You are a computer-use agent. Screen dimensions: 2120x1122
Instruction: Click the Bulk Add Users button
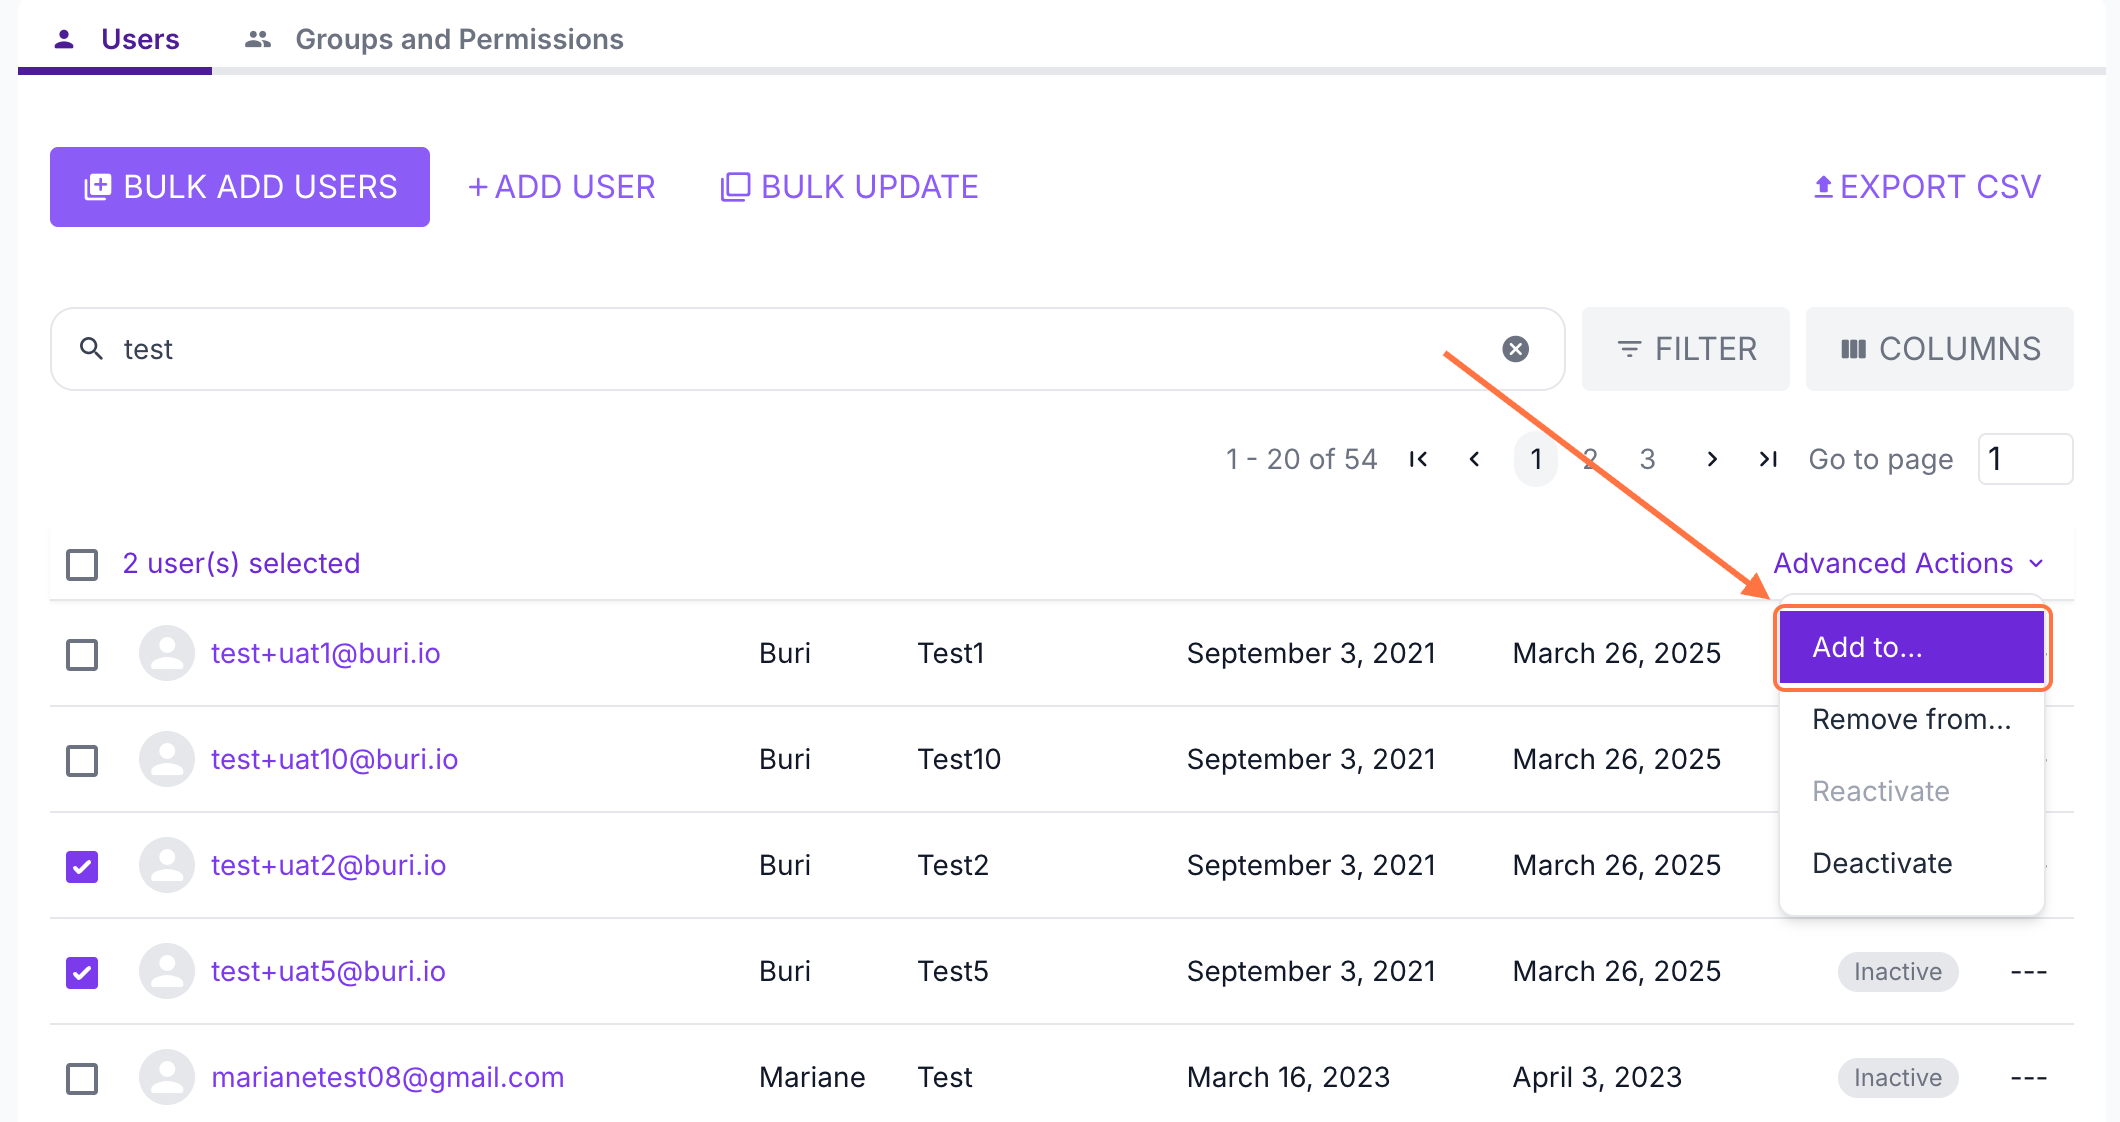[240, 187]
